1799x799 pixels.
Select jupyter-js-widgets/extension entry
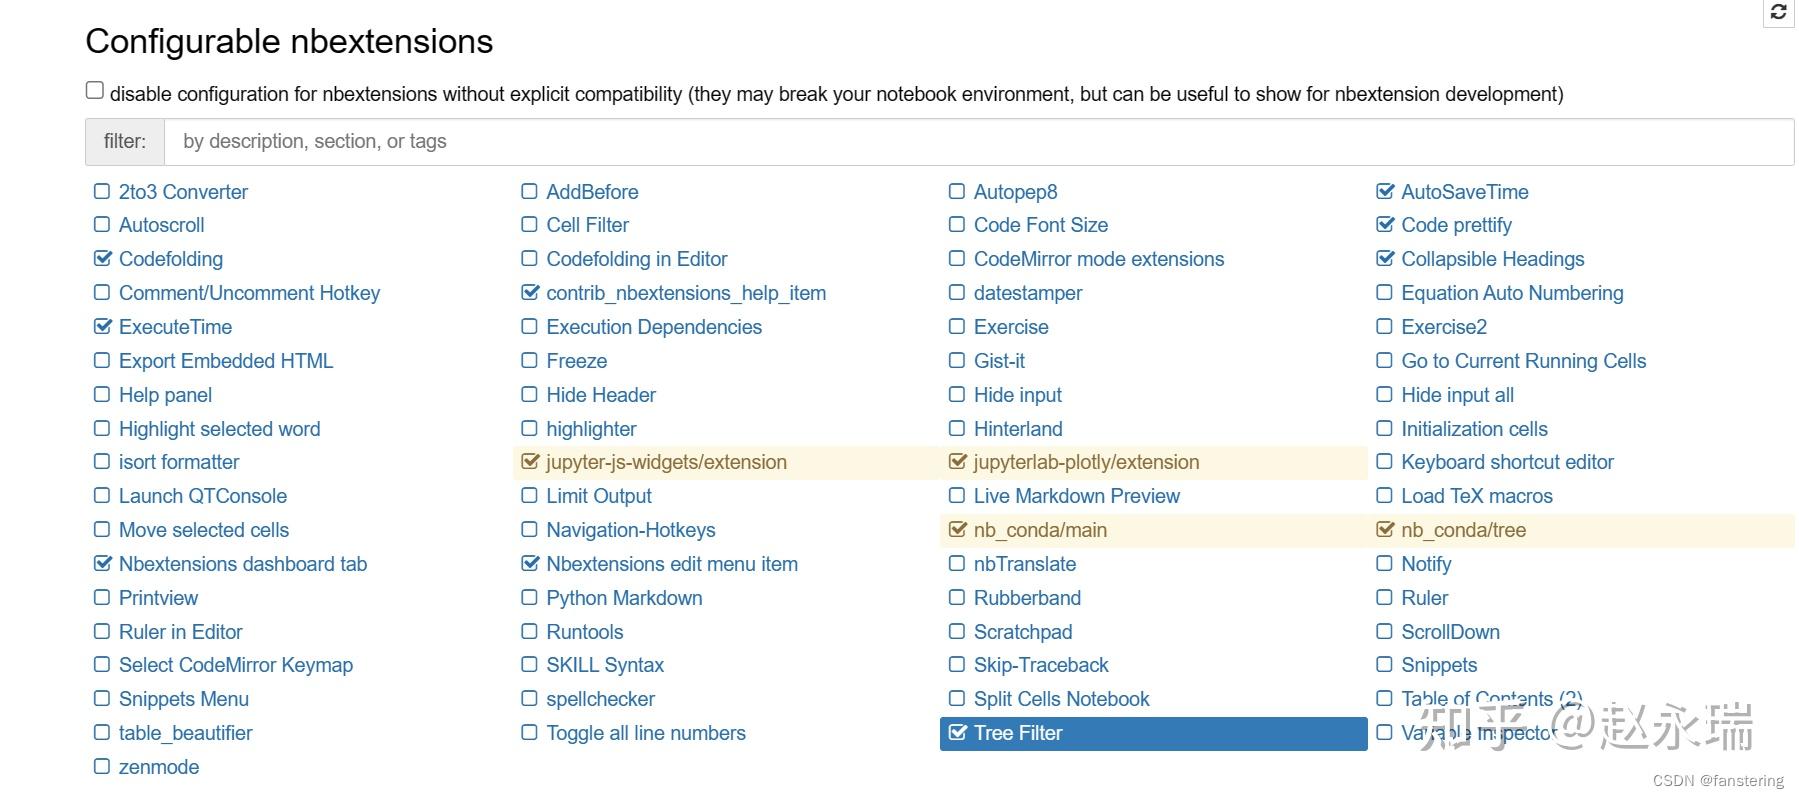(x=666, y=462)
